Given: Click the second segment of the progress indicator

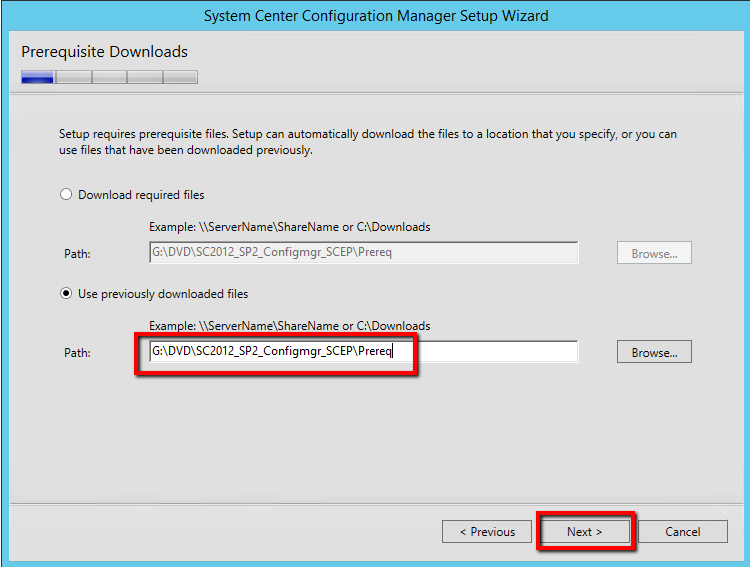Looking at the screenshot, I should click(74, 77).
